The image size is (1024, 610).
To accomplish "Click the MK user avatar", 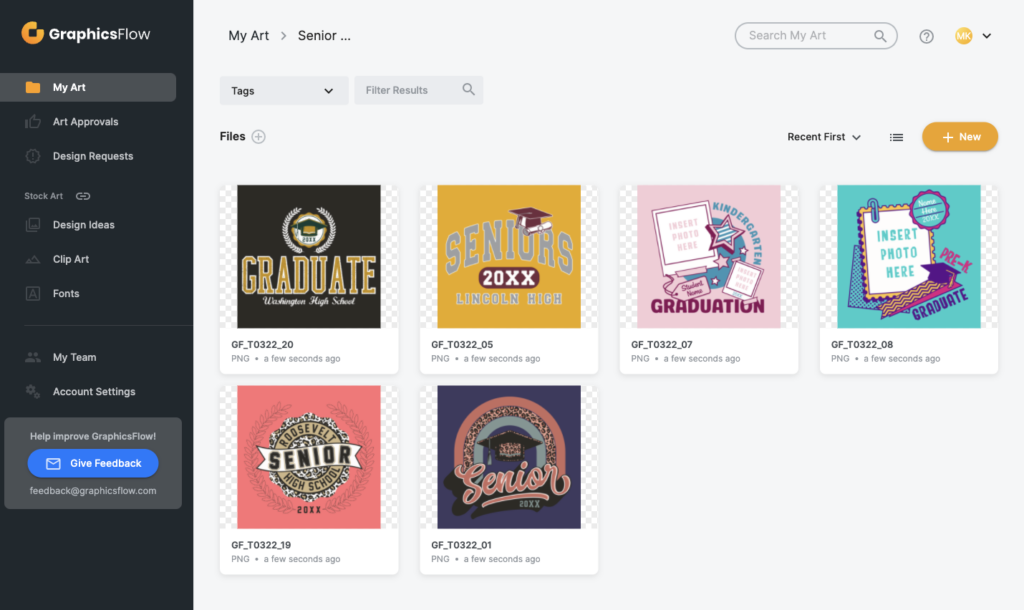I will tap(963, 36).
